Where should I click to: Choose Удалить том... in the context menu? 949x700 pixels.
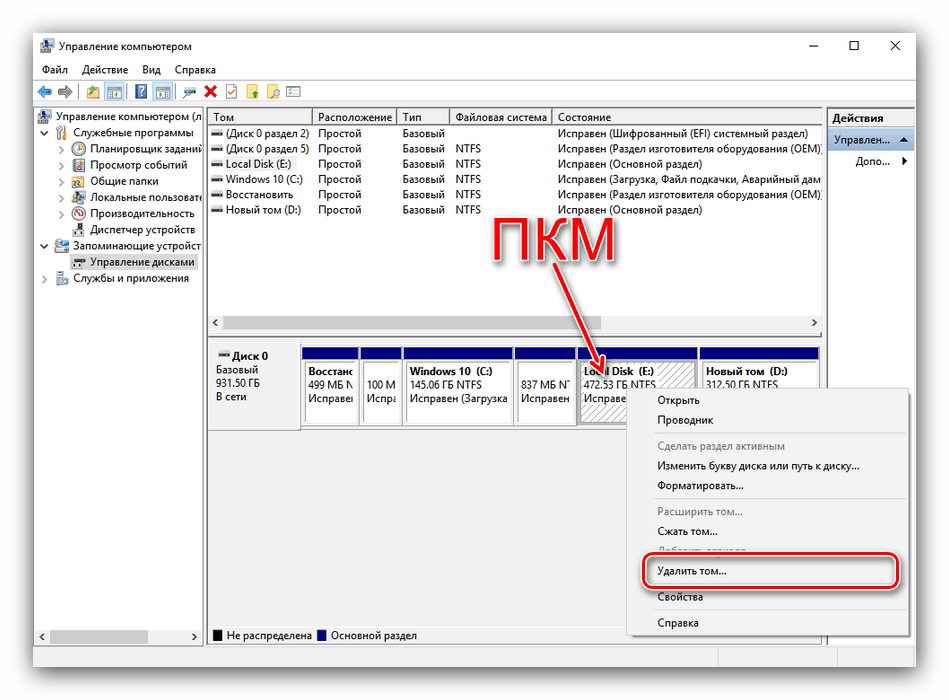click(767, 571)
